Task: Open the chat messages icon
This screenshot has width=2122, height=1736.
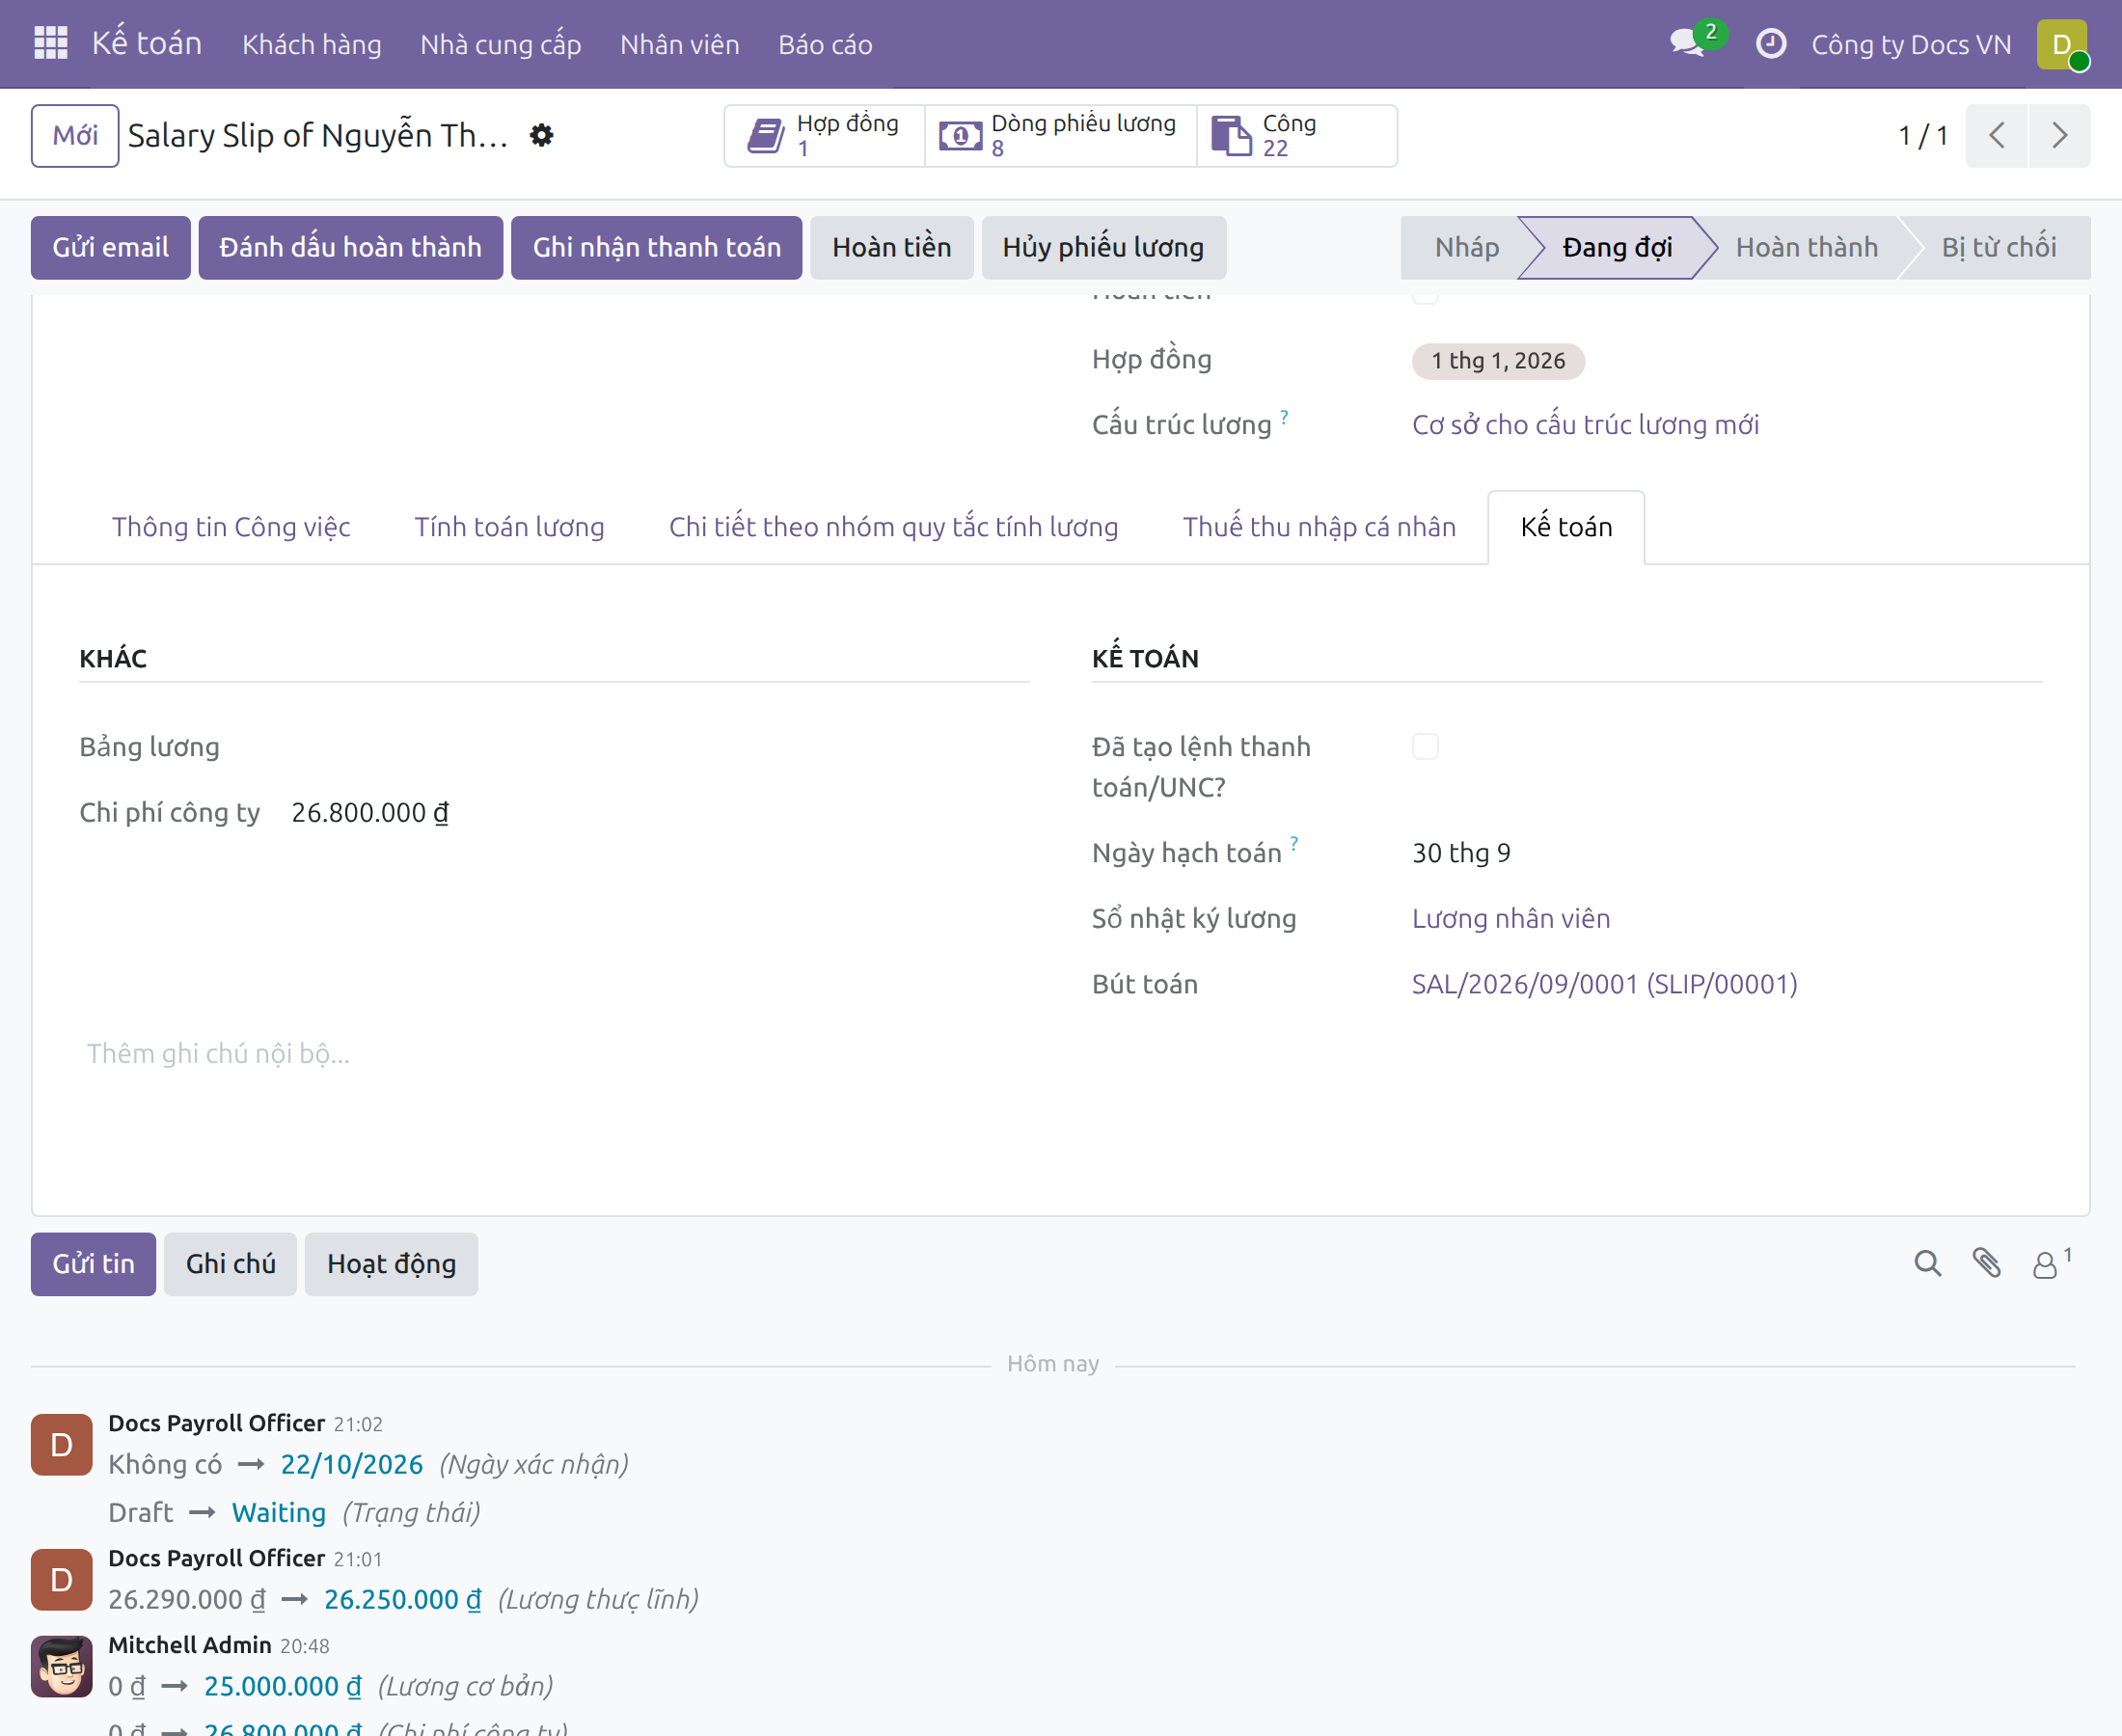Action: 1687,44
